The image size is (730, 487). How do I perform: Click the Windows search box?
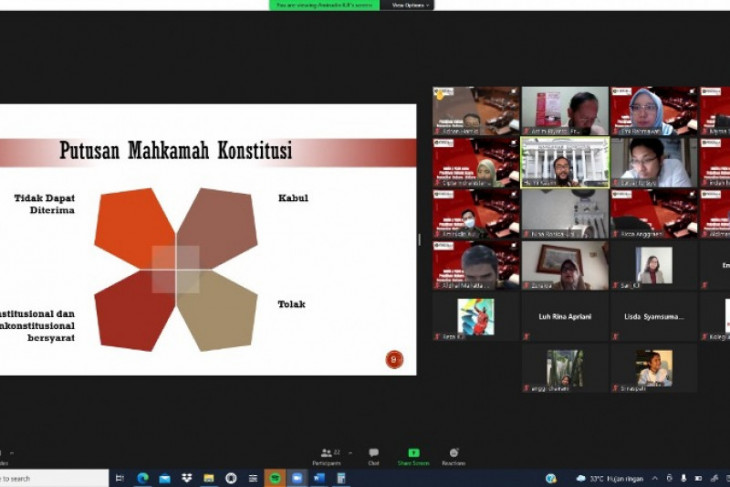[54, 478]
